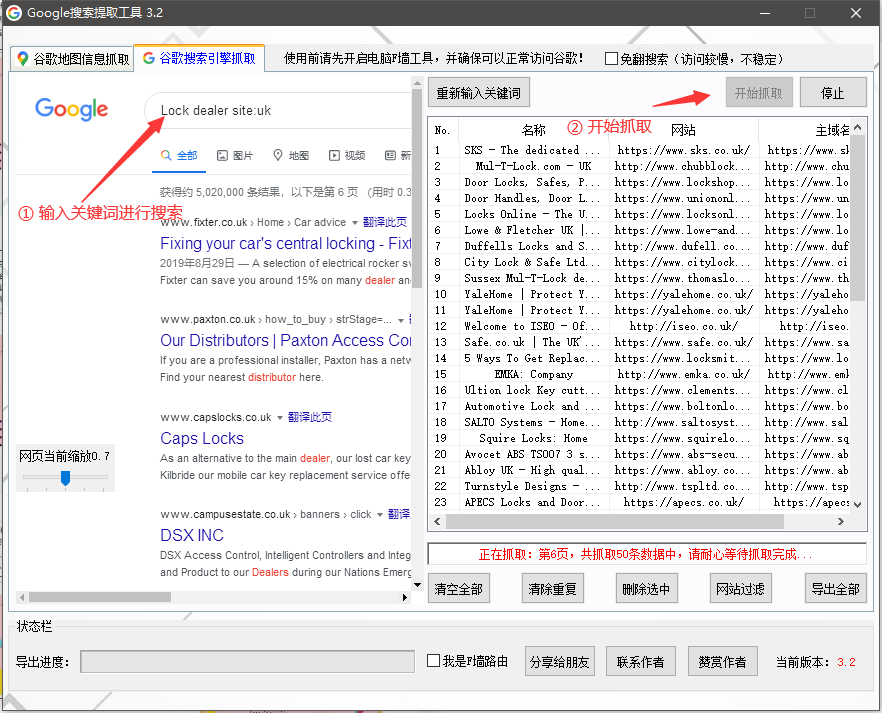Image resolution: width=882 pixels, height=713 pixels.
Task: Click the 开始抓取 button
Action: pos(758,92)
